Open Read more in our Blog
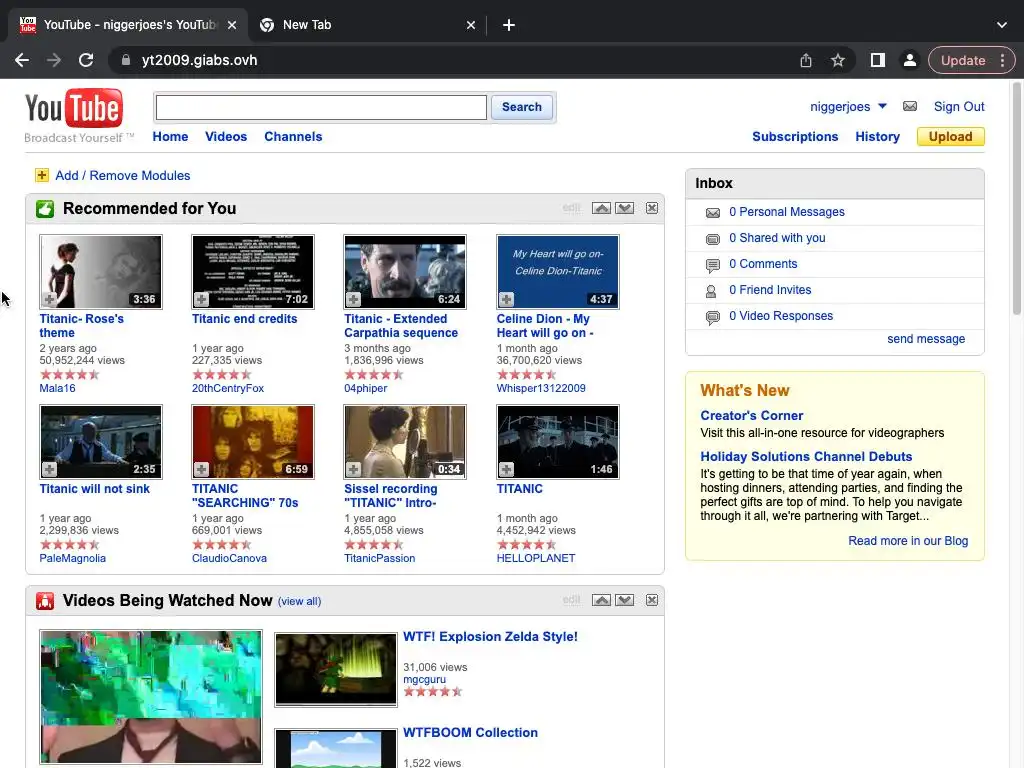1024x768 pixels. coord(908,541)
